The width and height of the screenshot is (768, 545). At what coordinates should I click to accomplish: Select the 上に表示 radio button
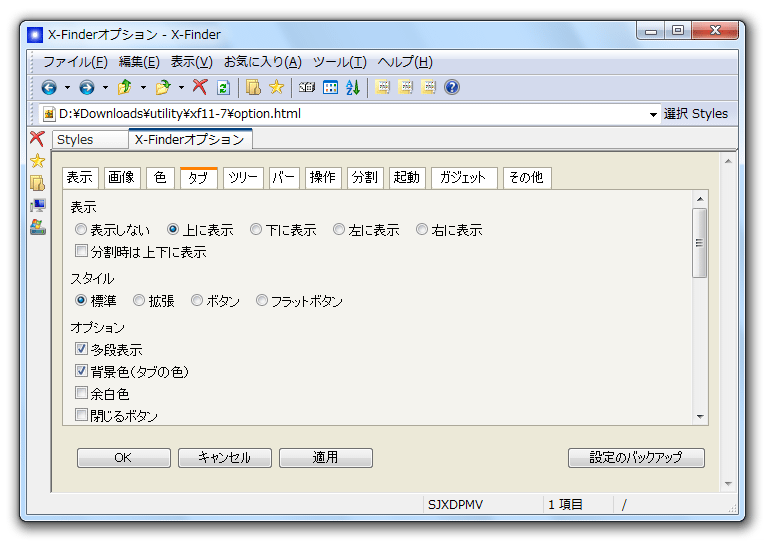click(x=173, y=229)
